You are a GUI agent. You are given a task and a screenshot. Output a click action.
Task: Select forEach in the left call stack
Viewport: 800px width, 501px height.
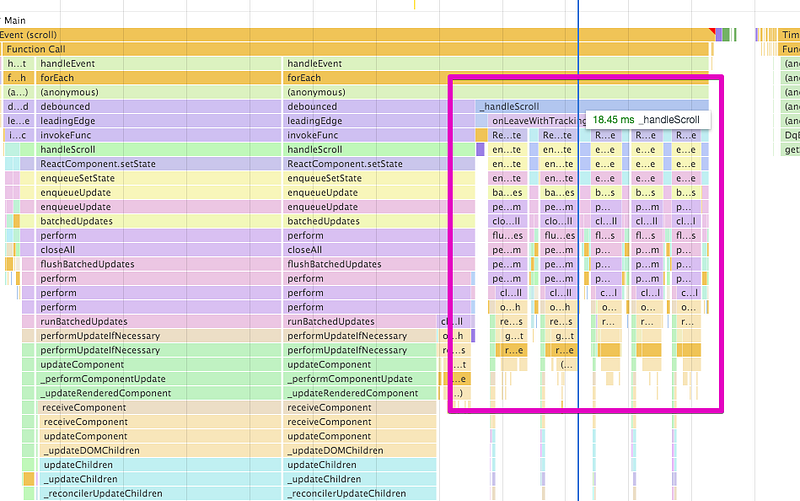click(158, 78)
